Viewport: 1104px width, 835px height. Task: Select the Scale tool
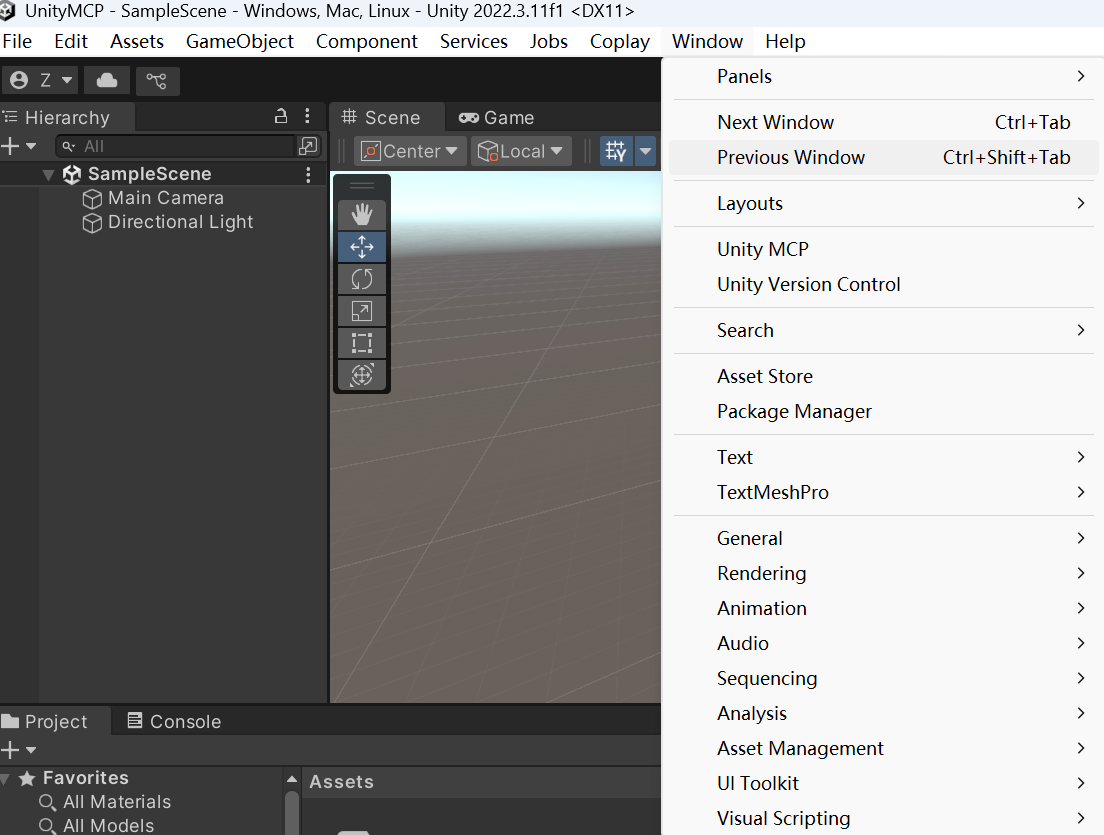click(362, 311)
